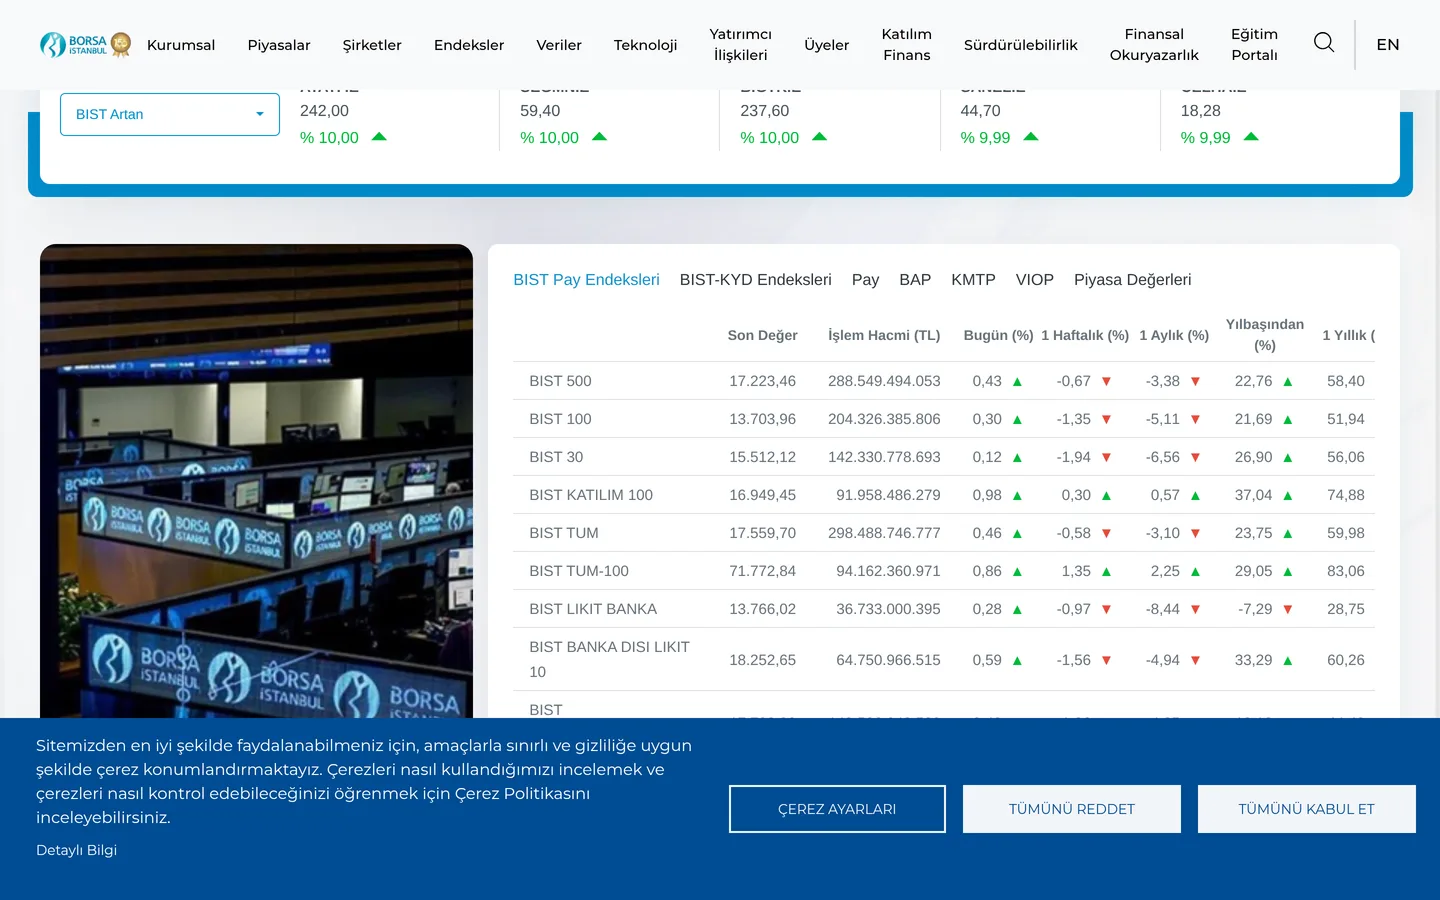Image resolution: width=1440 pixels, height=900 pixels.
Task: Click the ÇEREZ AYARLARI button
Action: 837,809
